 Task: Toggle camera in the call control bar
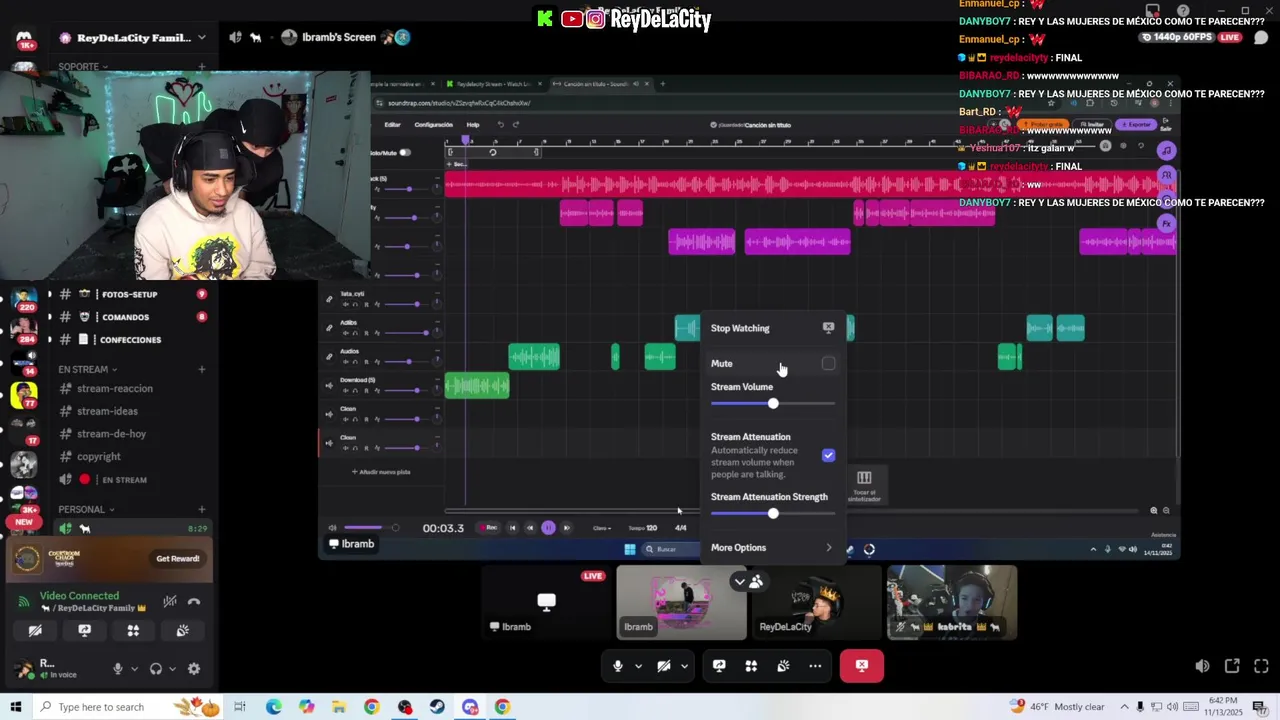pyautogui.click(x=664, y=666)
